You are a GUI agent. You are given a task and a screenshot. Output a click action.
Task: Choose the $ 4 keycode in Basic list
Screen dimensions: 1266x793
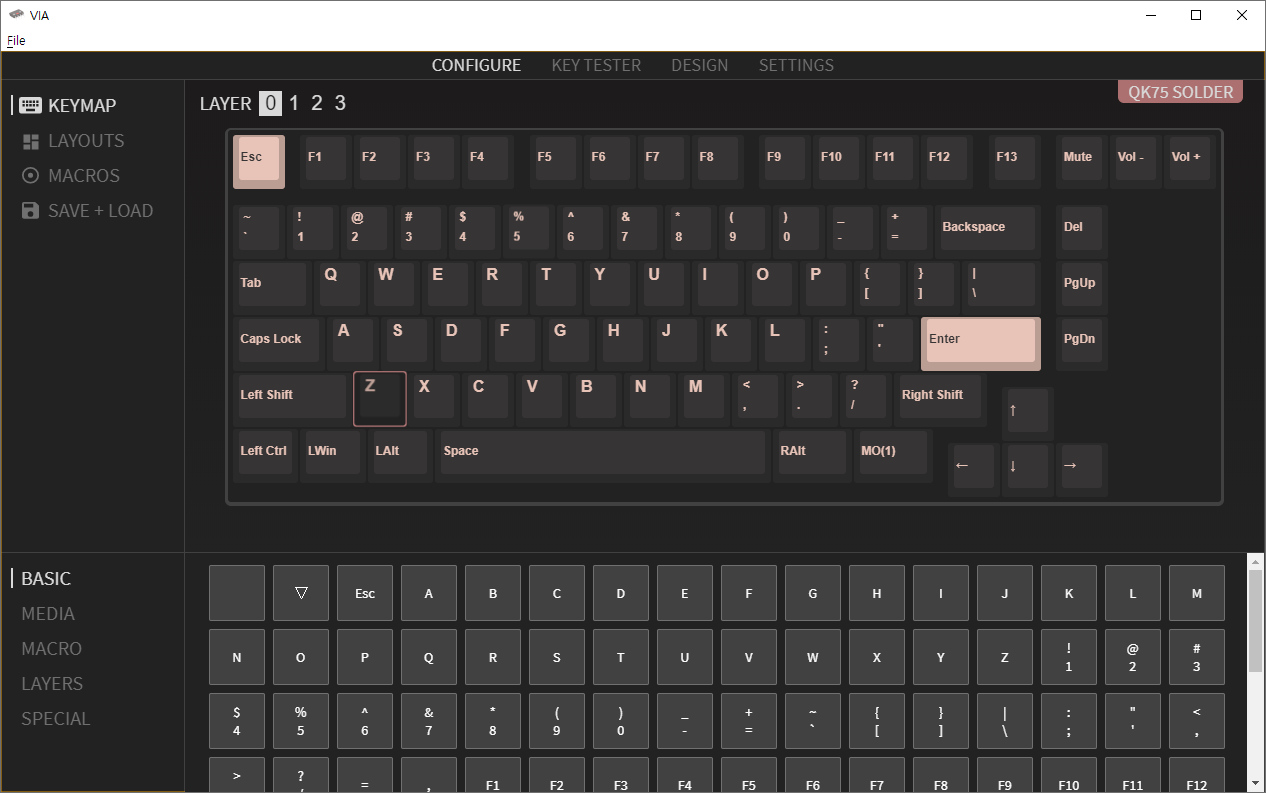coord(237,721)
